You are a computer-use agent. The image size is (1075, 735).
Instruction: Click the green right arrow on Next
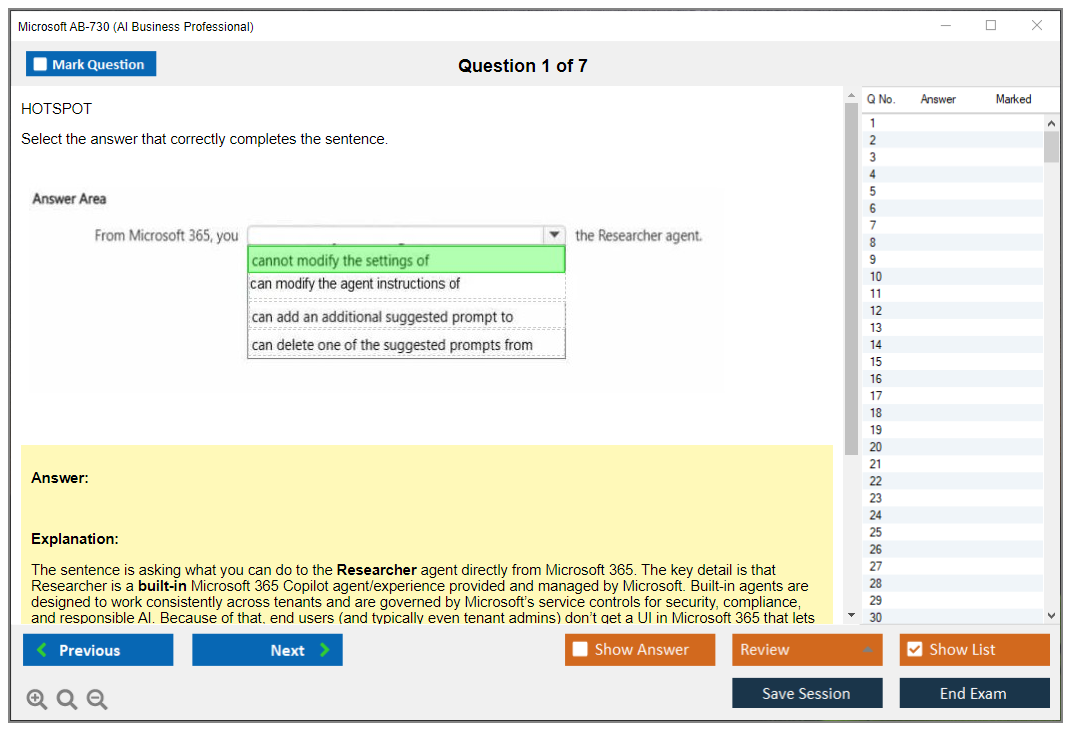tap(325, 650)
